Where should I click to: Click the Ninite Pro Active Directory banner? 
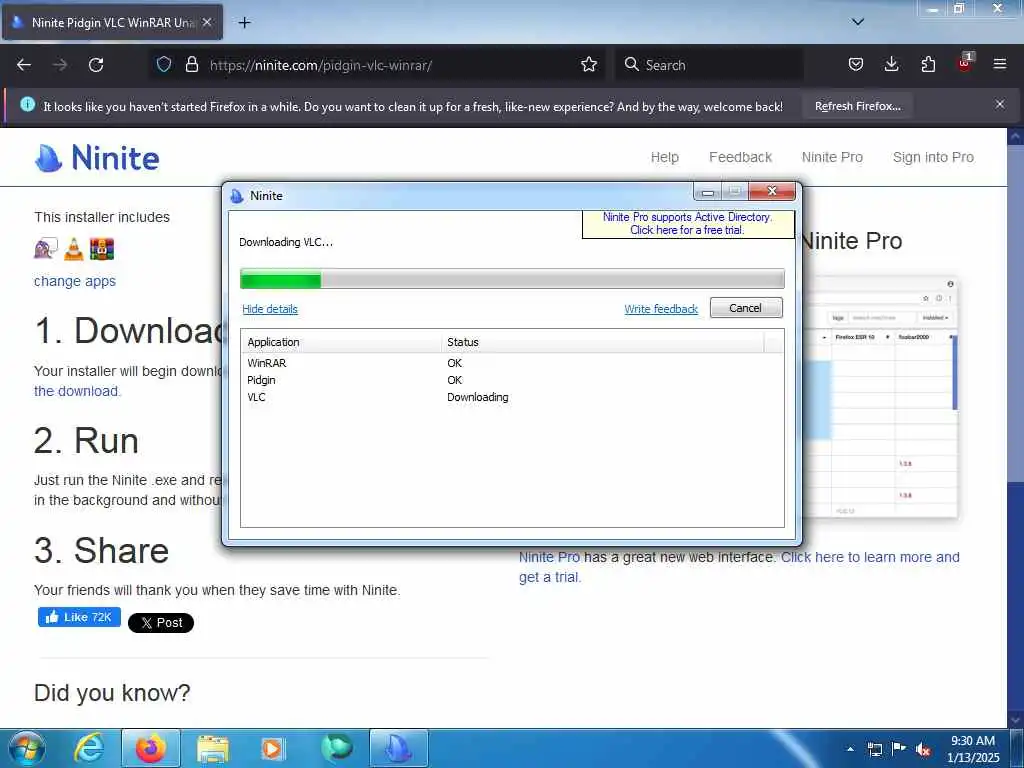[688, 223]
